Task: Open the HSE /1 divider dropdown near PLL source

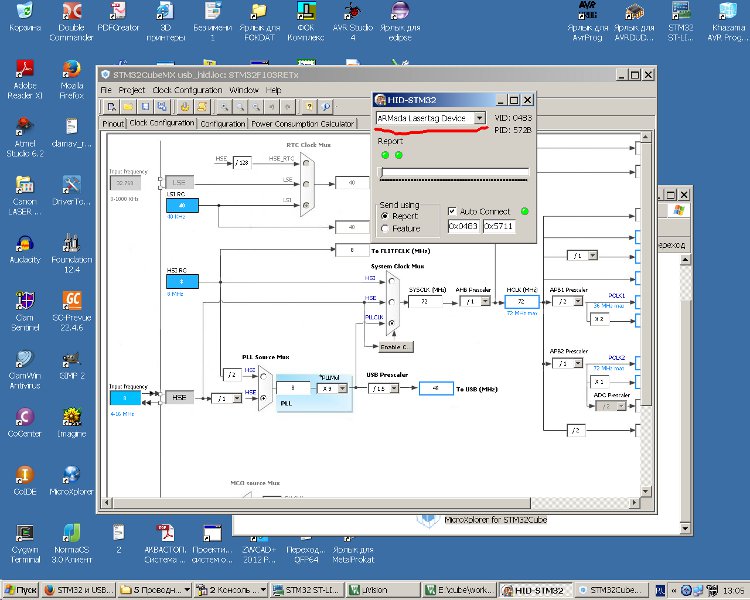Action: 237,398
